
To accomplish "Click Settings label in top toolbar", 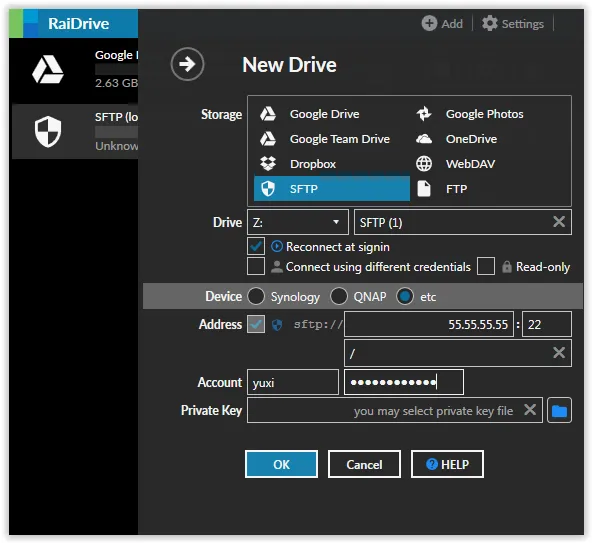I will pos(523,24).
